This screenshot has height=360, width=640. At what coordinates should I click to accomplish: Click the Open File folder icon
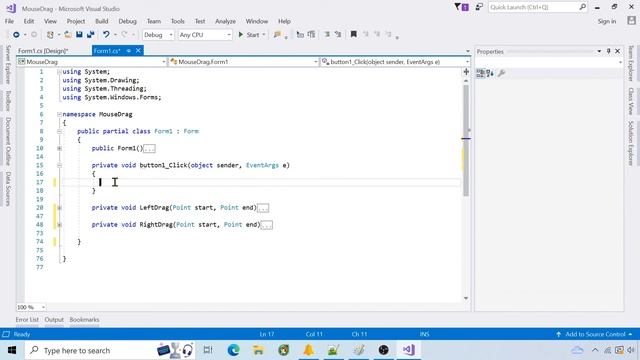click(68, 35)
